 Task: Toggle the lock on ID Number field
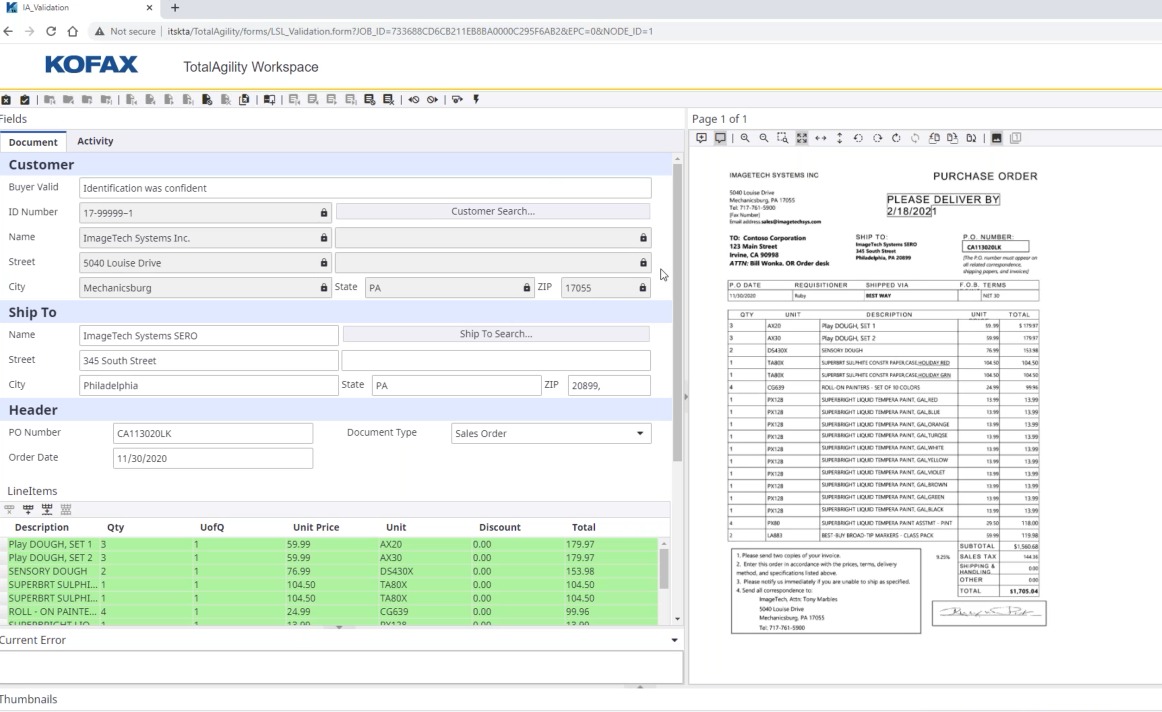pyautogui.click(x=323, y=213)
